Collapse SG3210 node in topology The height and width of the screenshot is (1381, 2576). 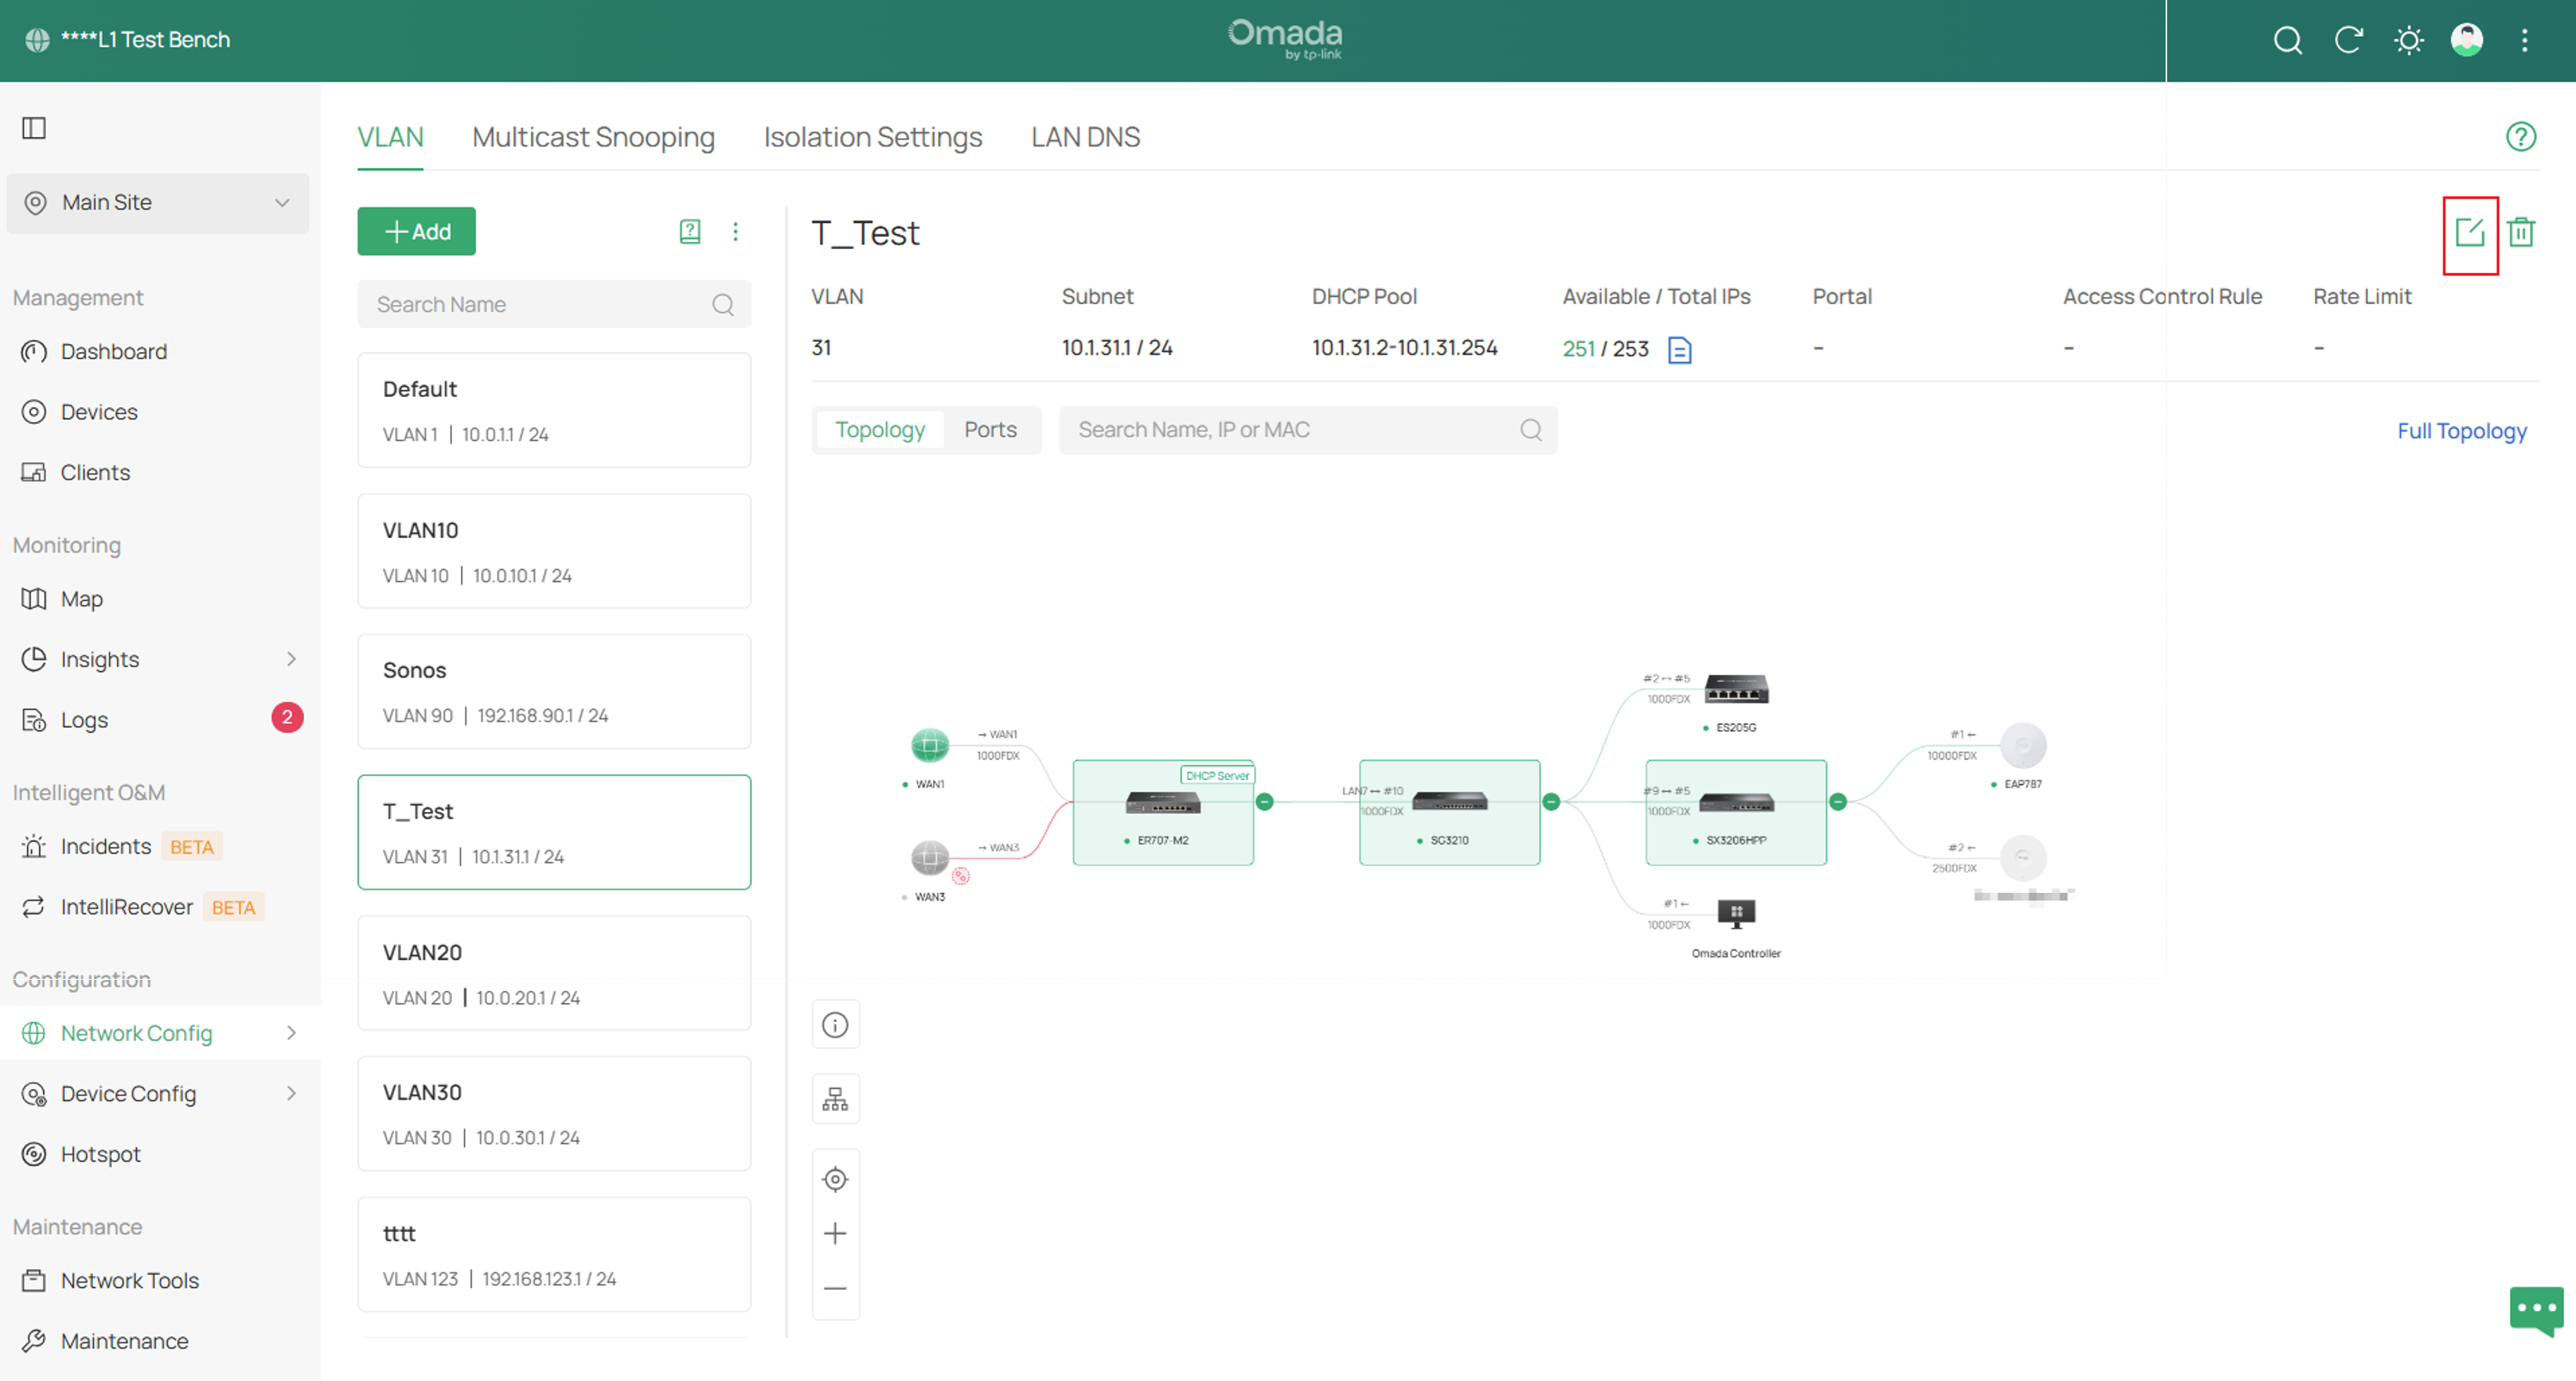pos(1551,802)
